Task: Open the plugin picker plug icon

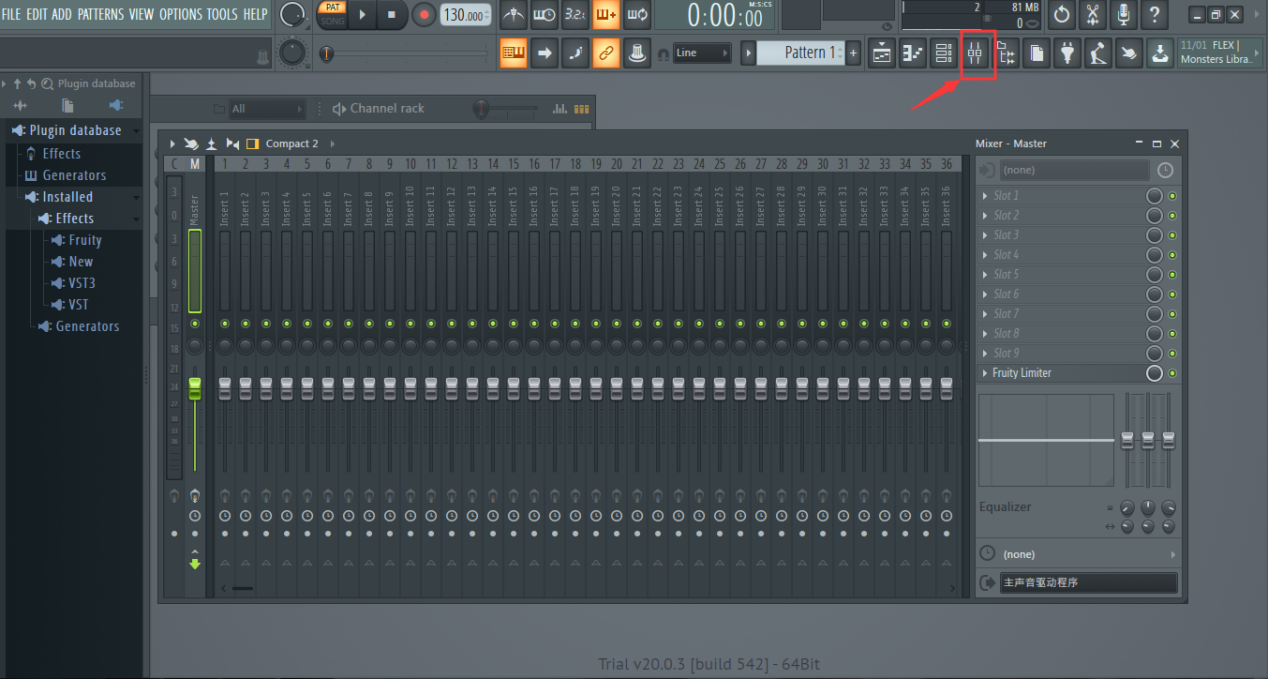Action: pos(1068,53)
